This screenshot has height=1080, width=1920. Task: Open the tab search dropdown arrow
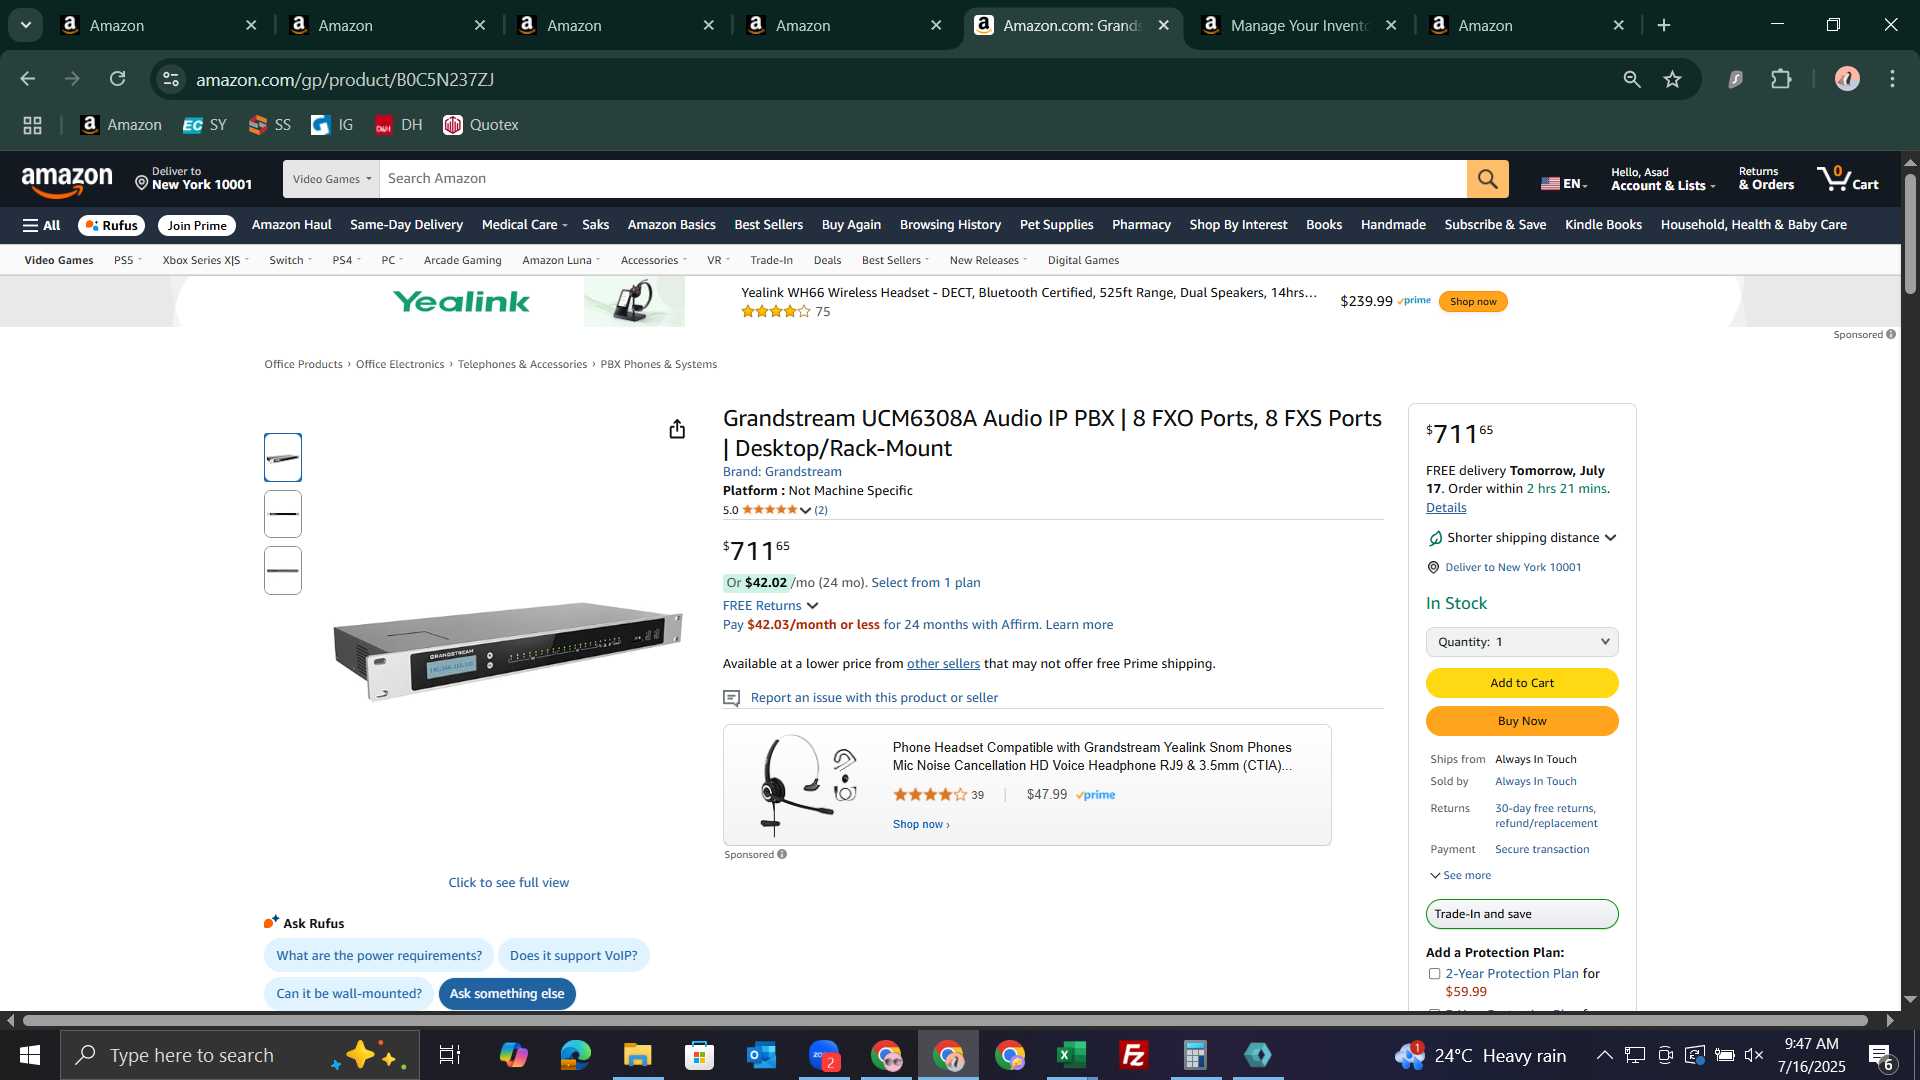(26, 25)
